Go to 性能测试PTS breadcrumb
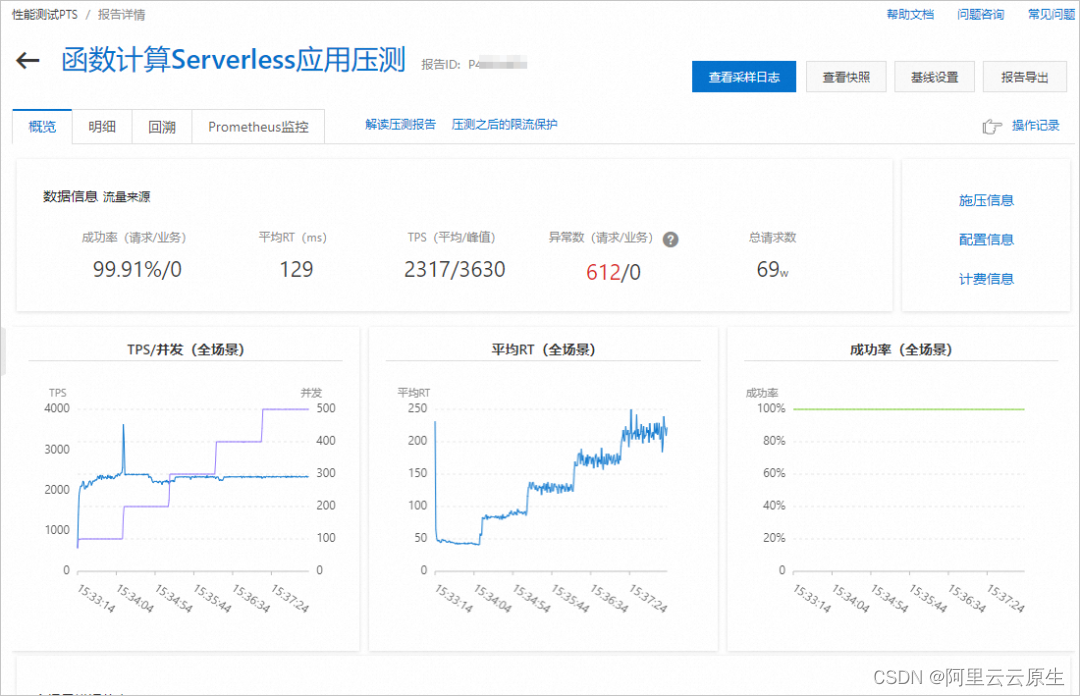Screen dimensions: 1080x696 [45, 14]
